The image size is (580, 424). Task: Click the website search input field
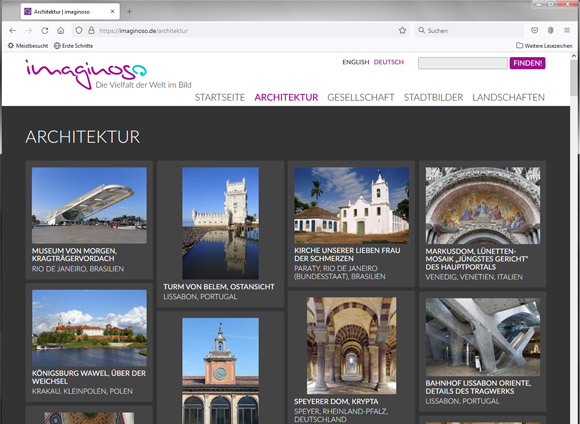(463, 63)
